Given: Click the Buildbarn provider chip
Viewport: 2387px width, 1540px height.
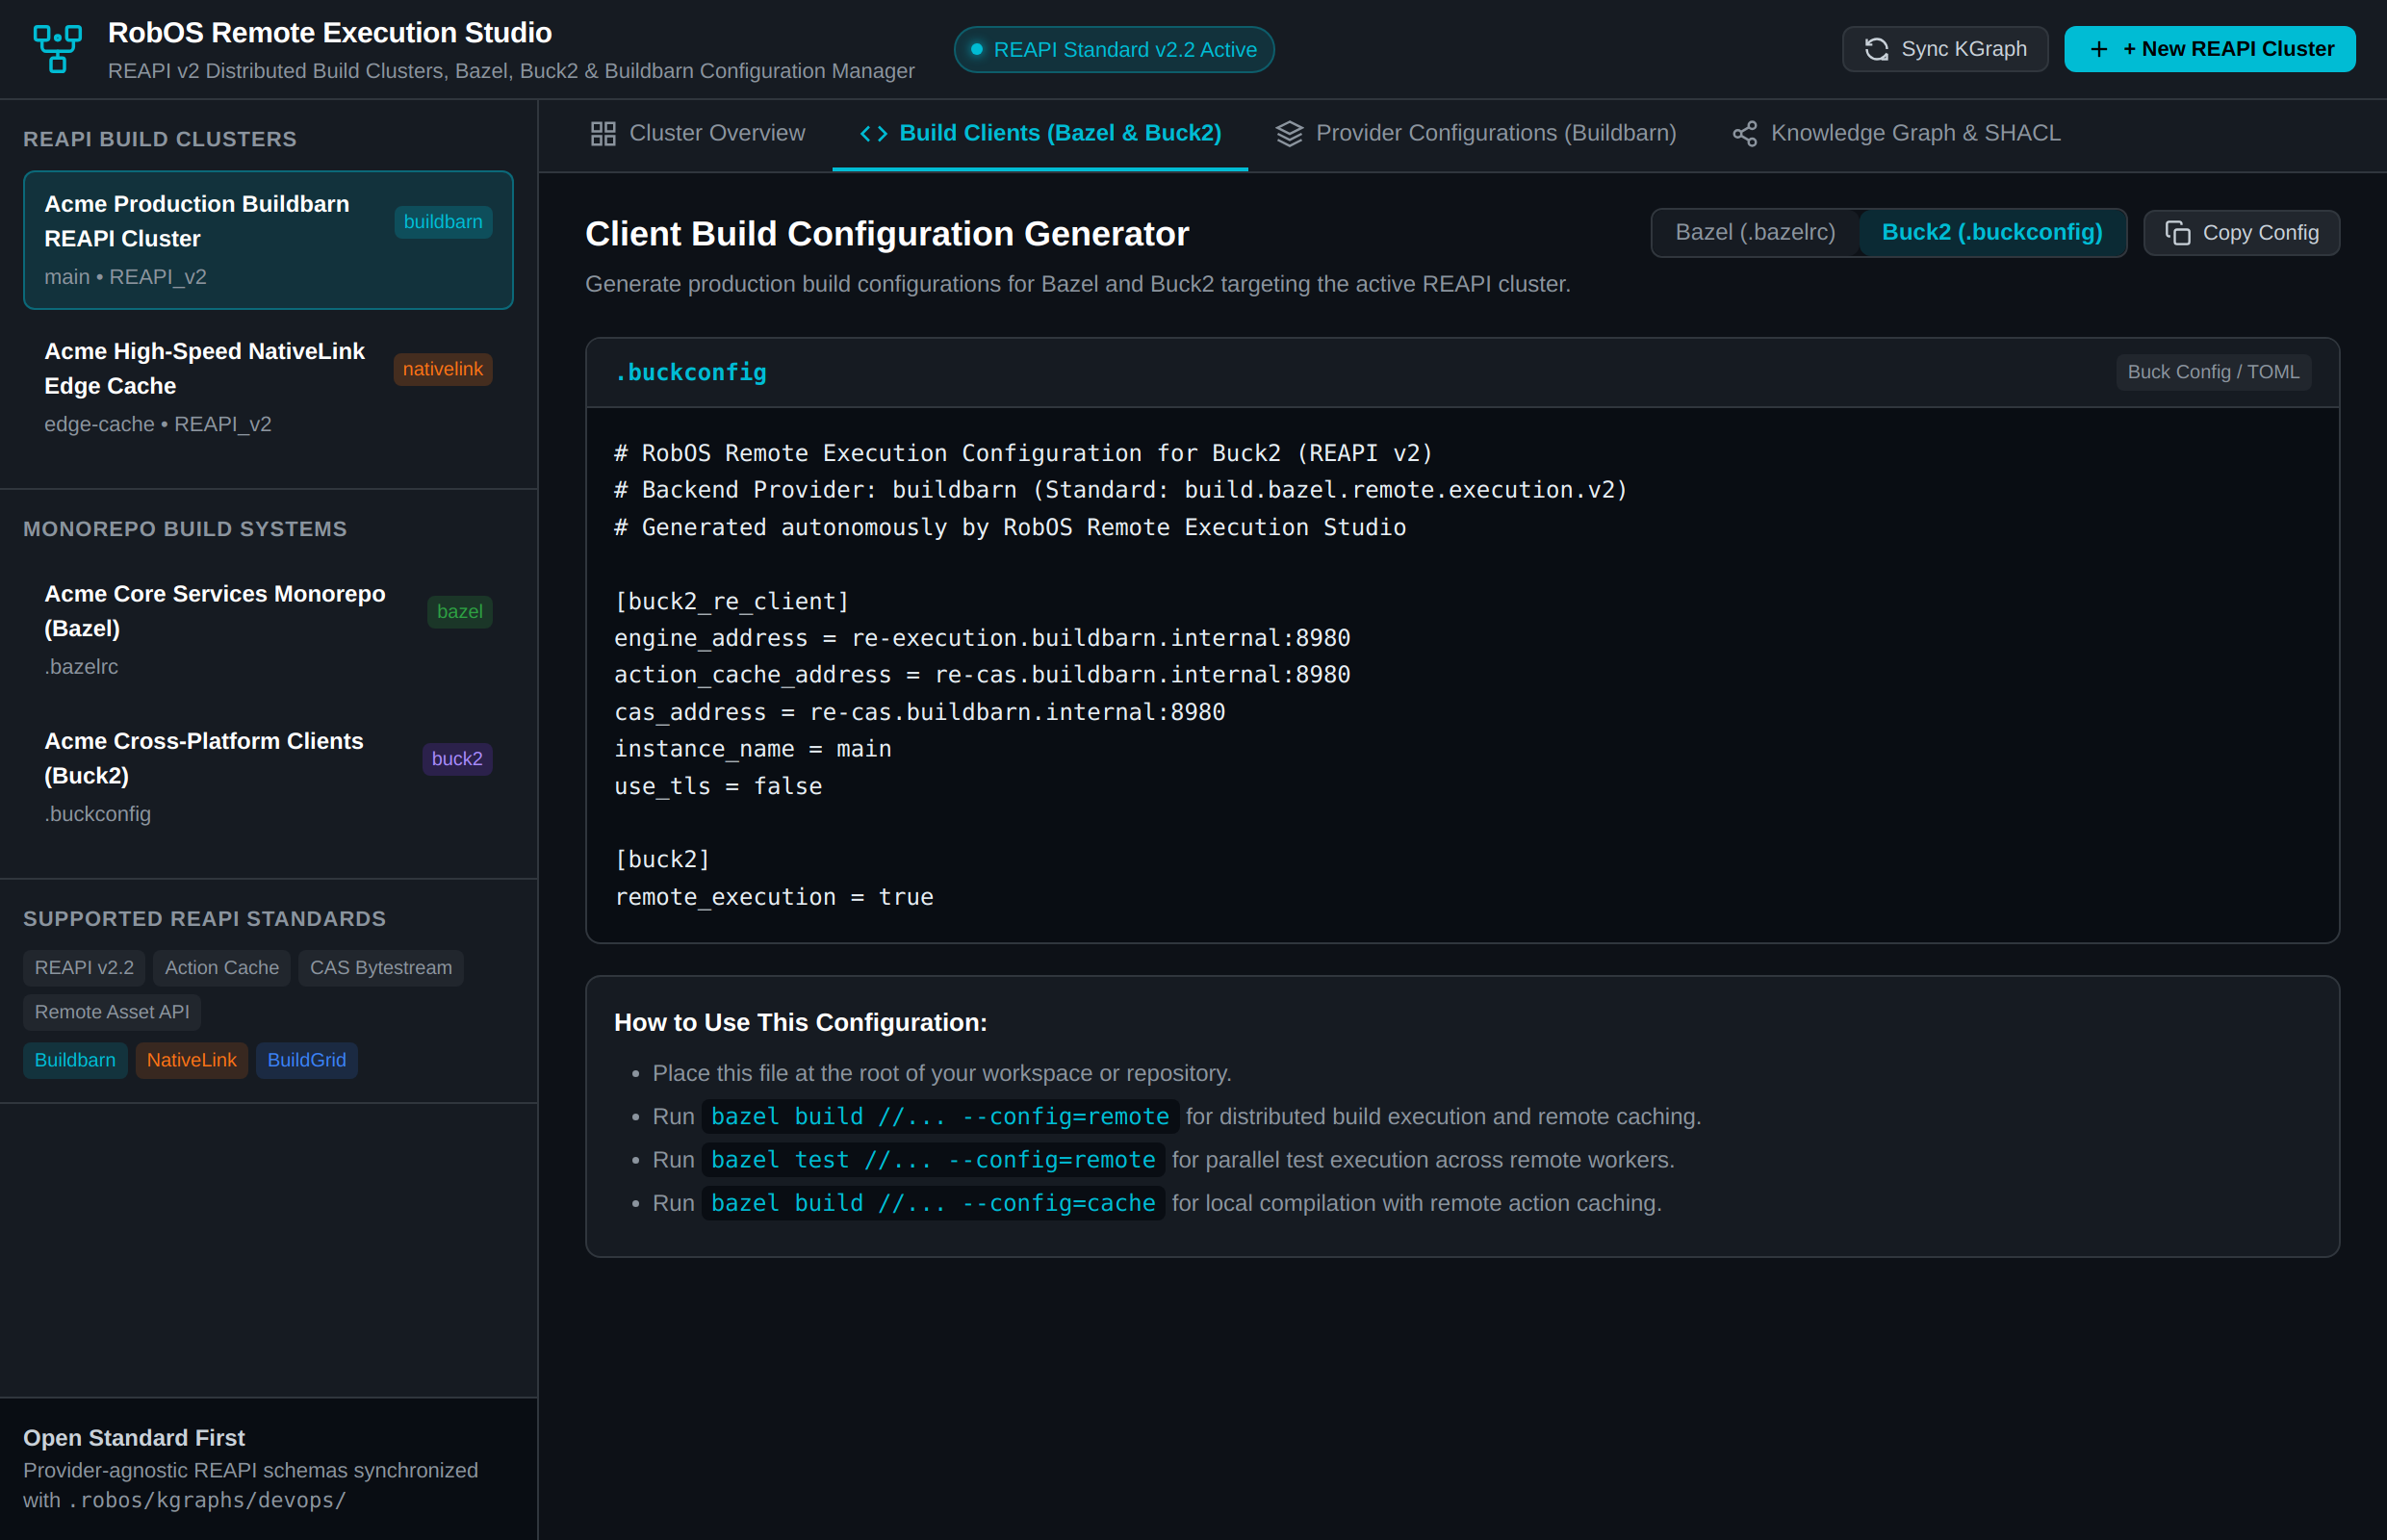Looking at the screenshot, I should click(75, 1060).
